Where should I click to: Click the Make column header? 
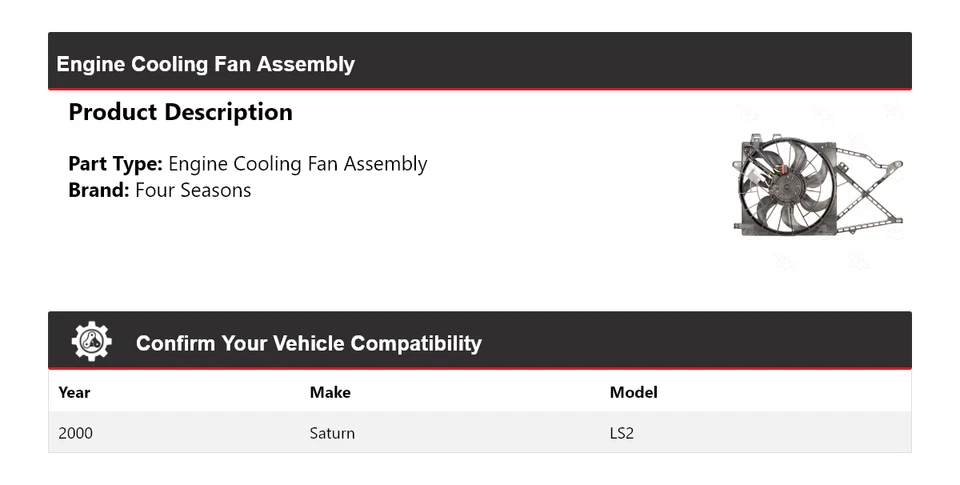tap(330, 392)
